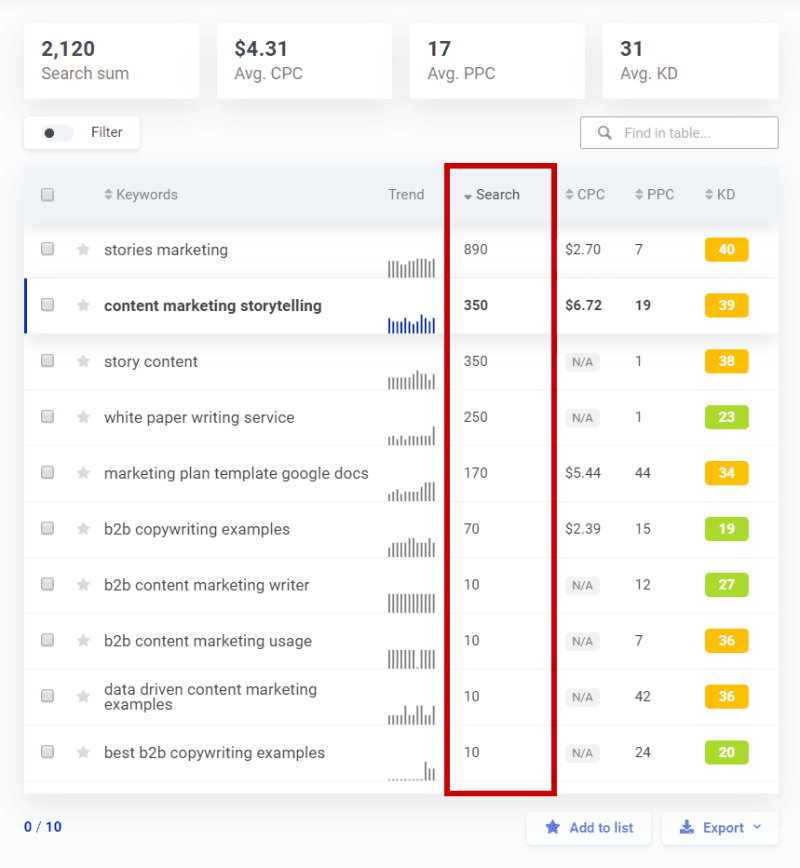Viewport: 800px width, 868px height.
Task: Tick checkbox for 'content marketing storytelling'
Action: pyautogui.click(x=47, y=306)
